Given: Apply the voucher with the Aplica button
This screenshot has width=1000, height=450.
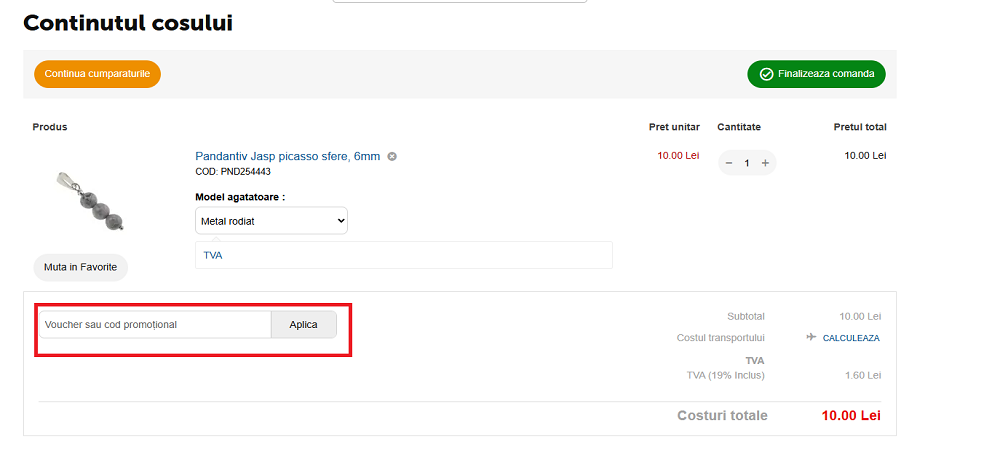Looking at the screenshot, I should tap(303, 324).
